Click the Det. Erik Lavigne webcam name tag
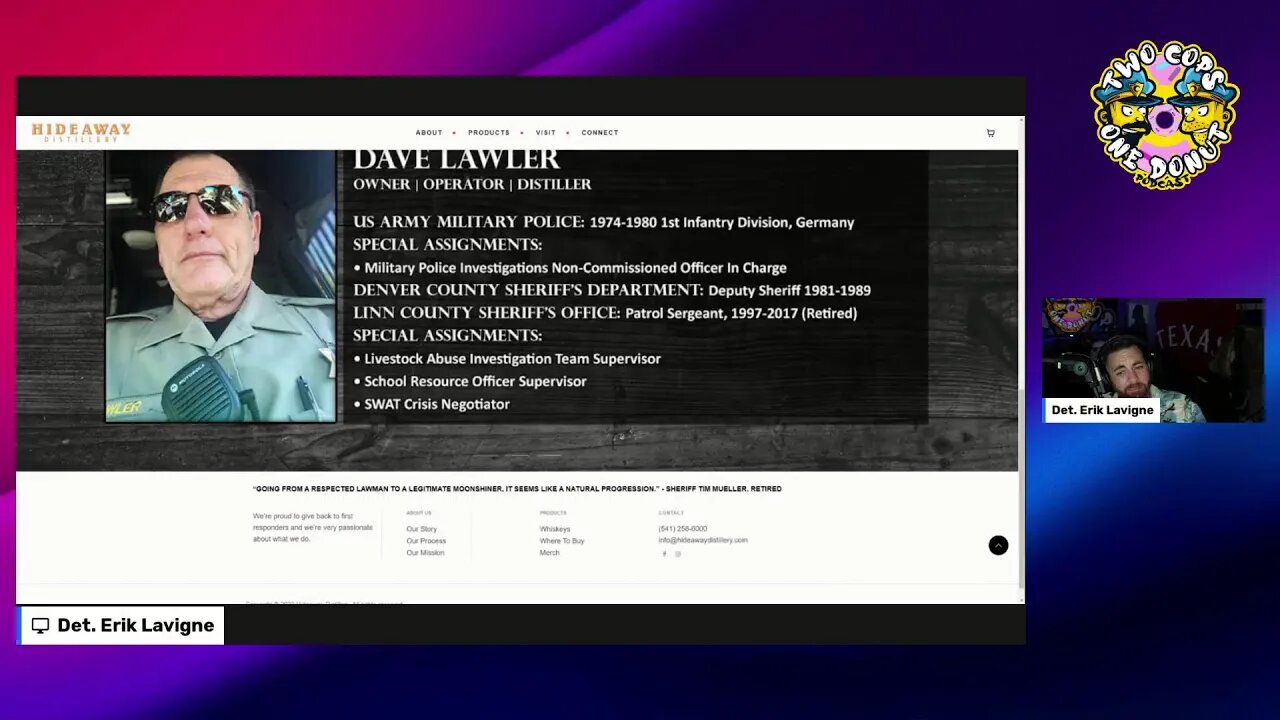 point(1102,410)
